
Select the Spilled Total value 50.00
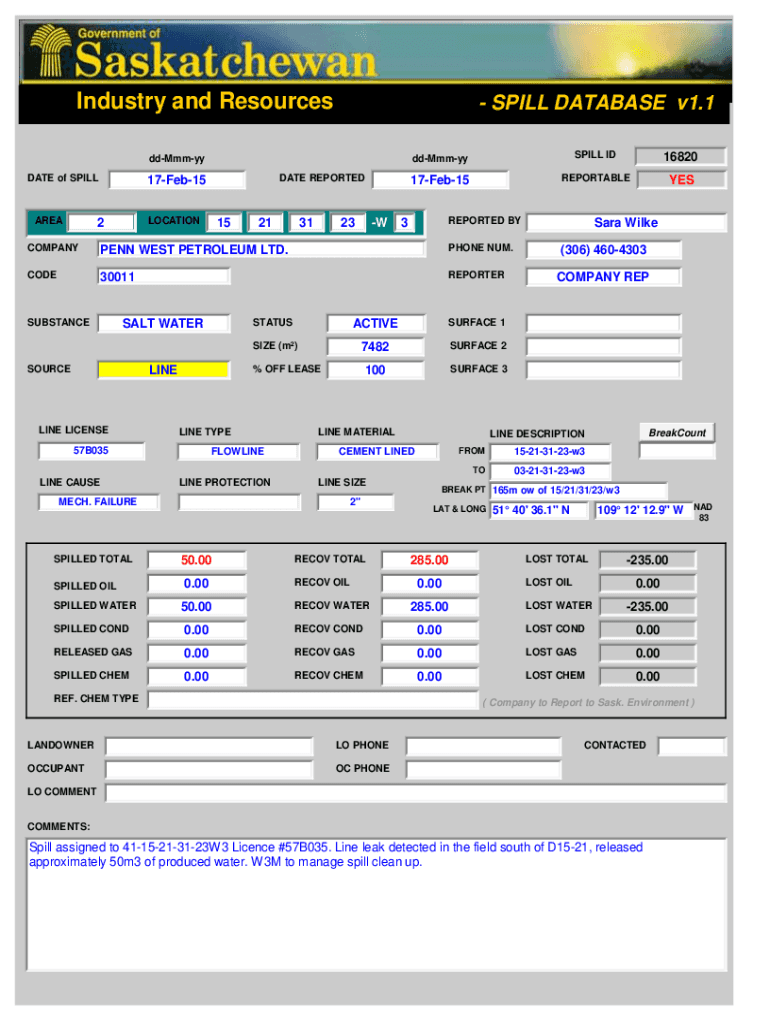point(196,560)
